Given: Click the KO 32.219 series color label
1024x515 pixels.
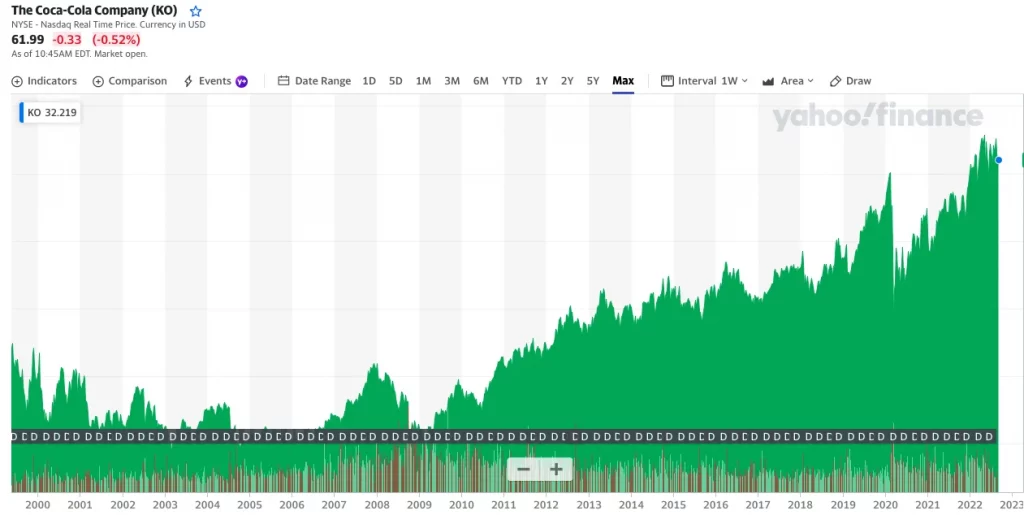Looking at the screenshot, I should pyautogui.click(x=50, y=113).
